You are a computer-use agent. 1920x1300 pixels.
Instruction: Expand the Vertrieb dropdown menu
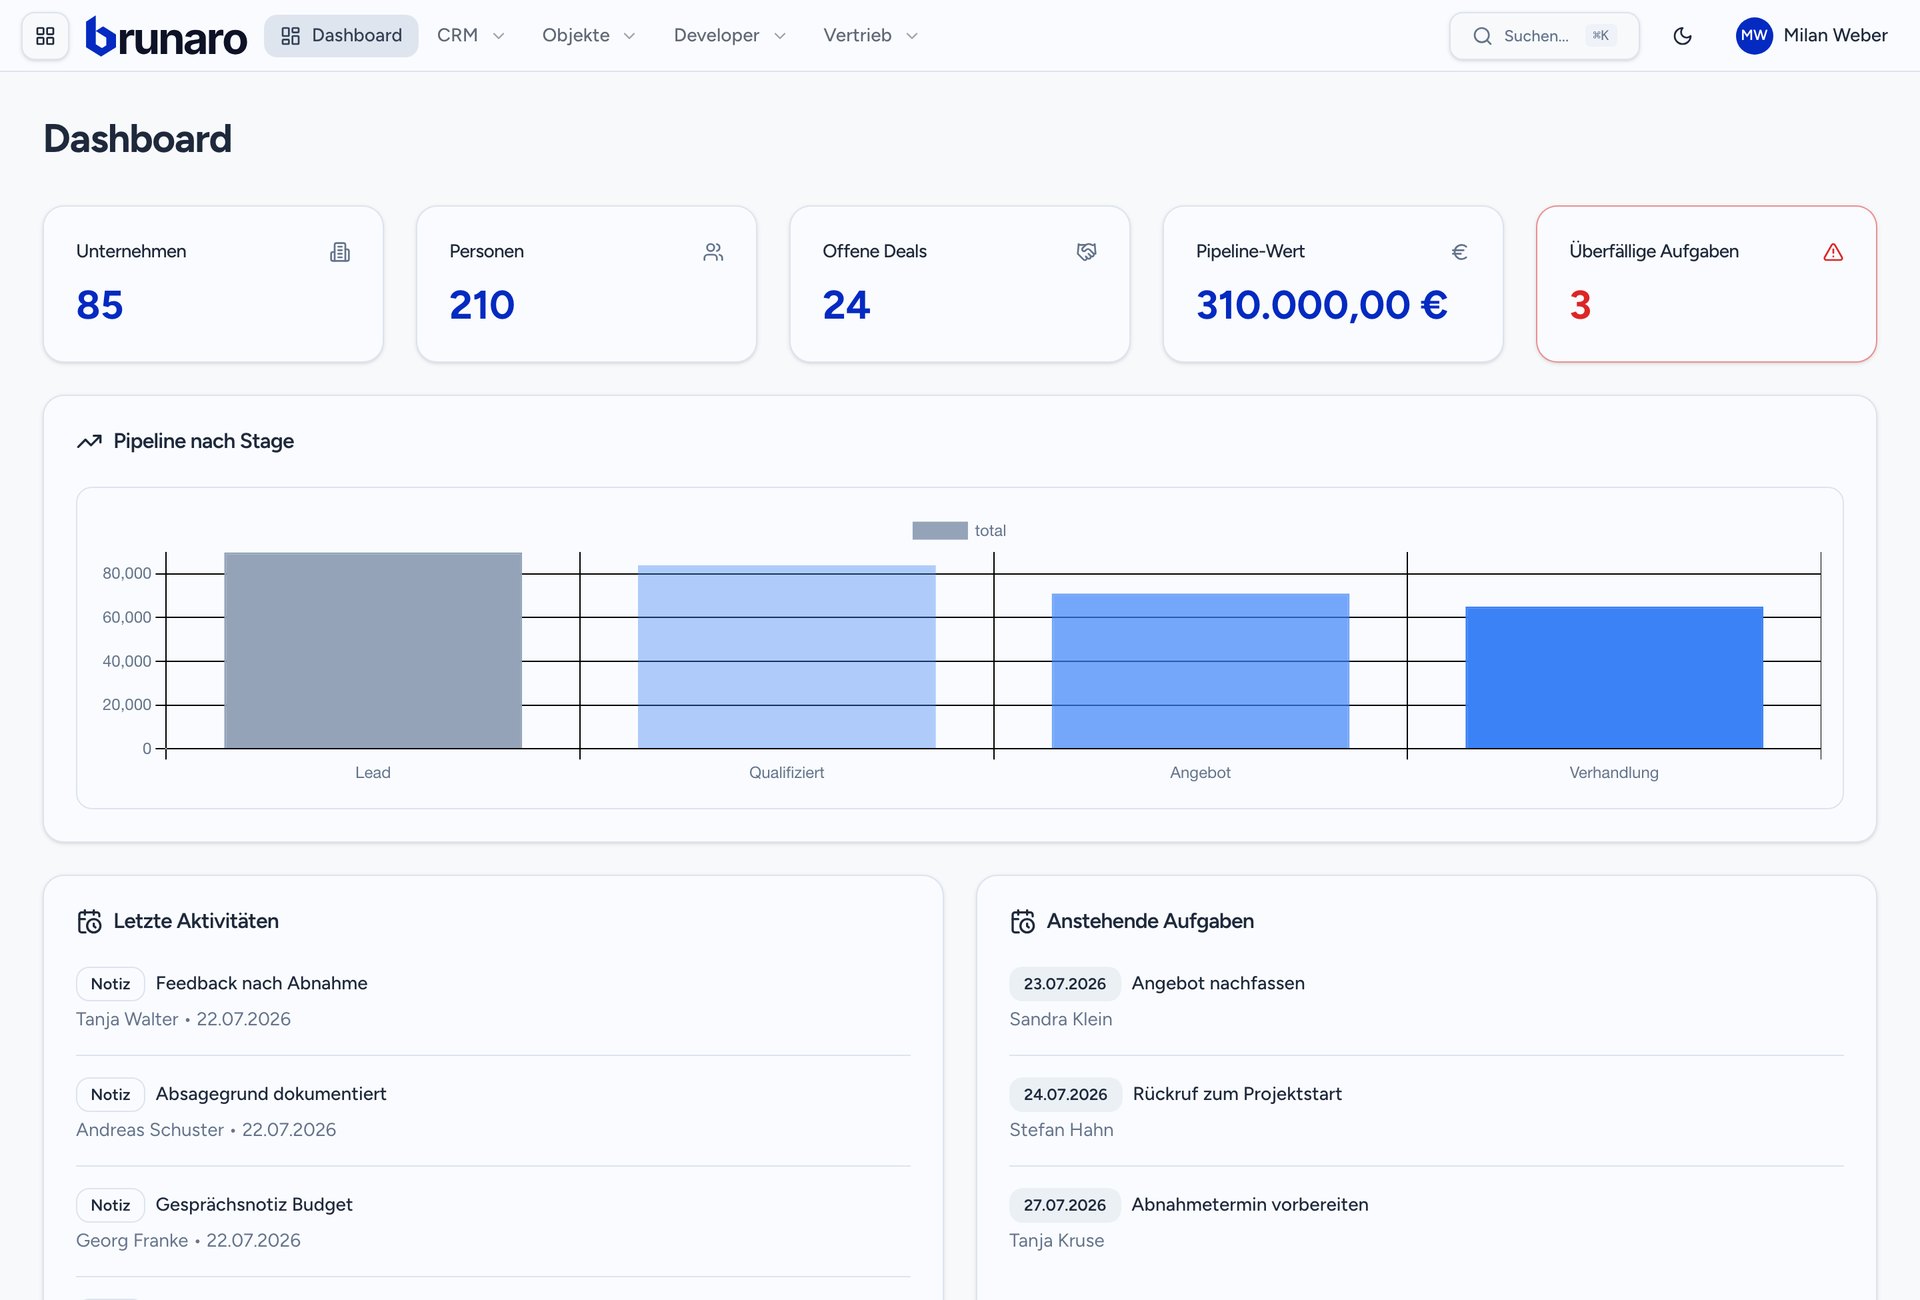(x=870, y=36)
